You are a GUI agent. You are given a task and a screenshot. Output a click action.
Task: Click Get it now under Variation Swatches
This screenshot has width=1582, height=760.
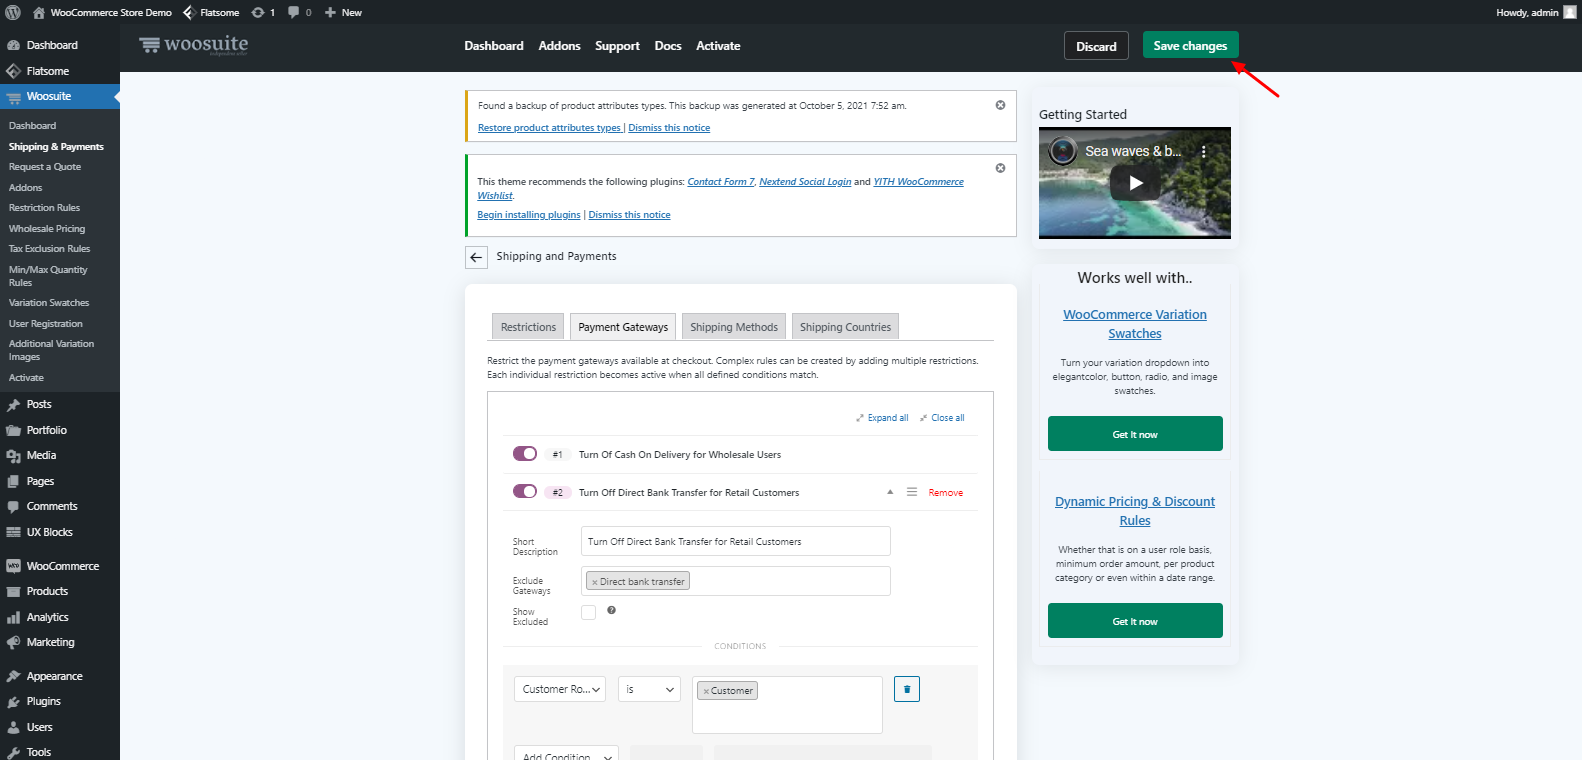(x=1135, y=434)
